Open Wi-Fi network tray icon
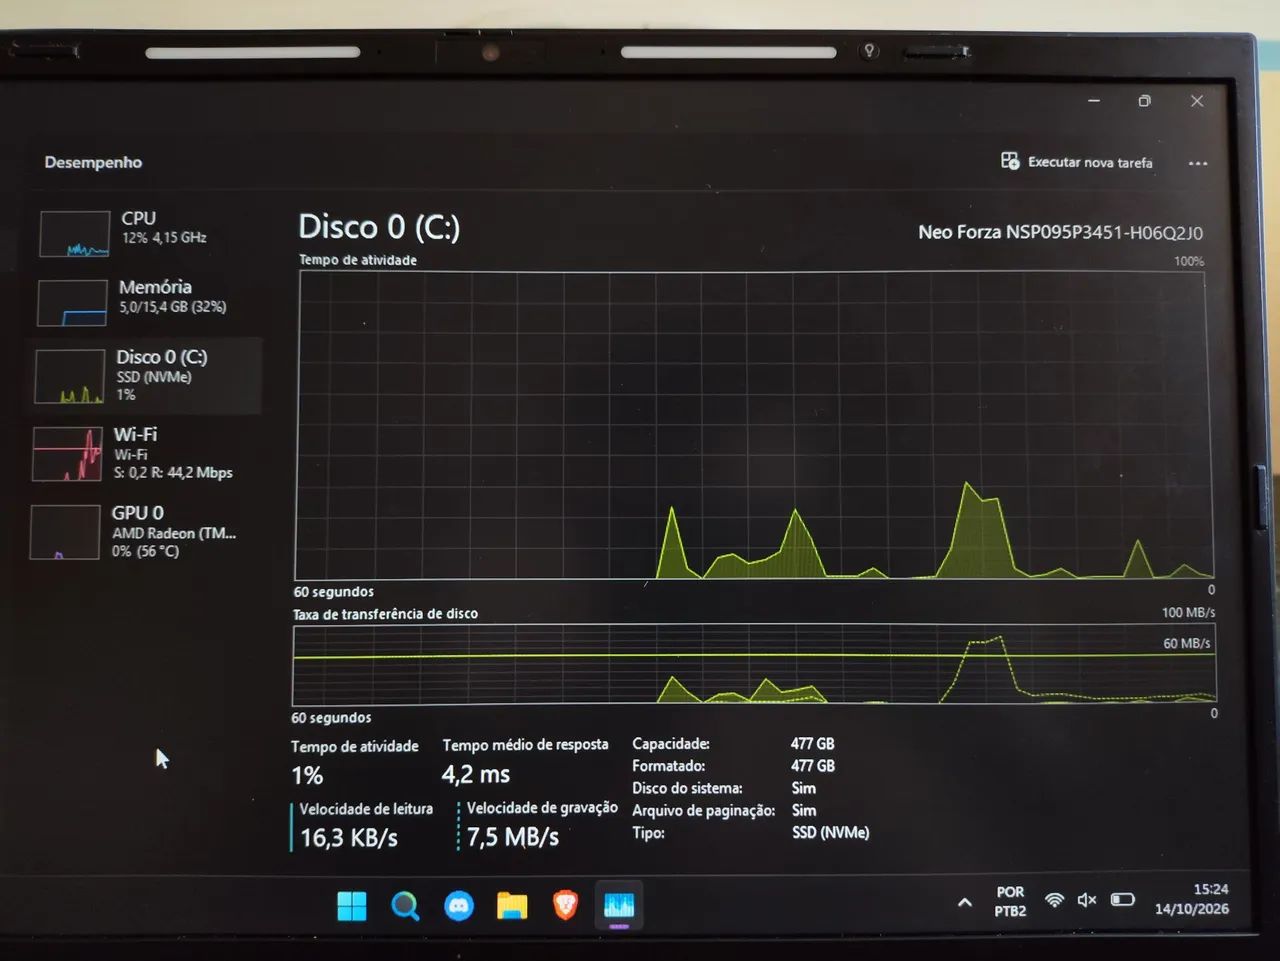 tap(1054, 900)
